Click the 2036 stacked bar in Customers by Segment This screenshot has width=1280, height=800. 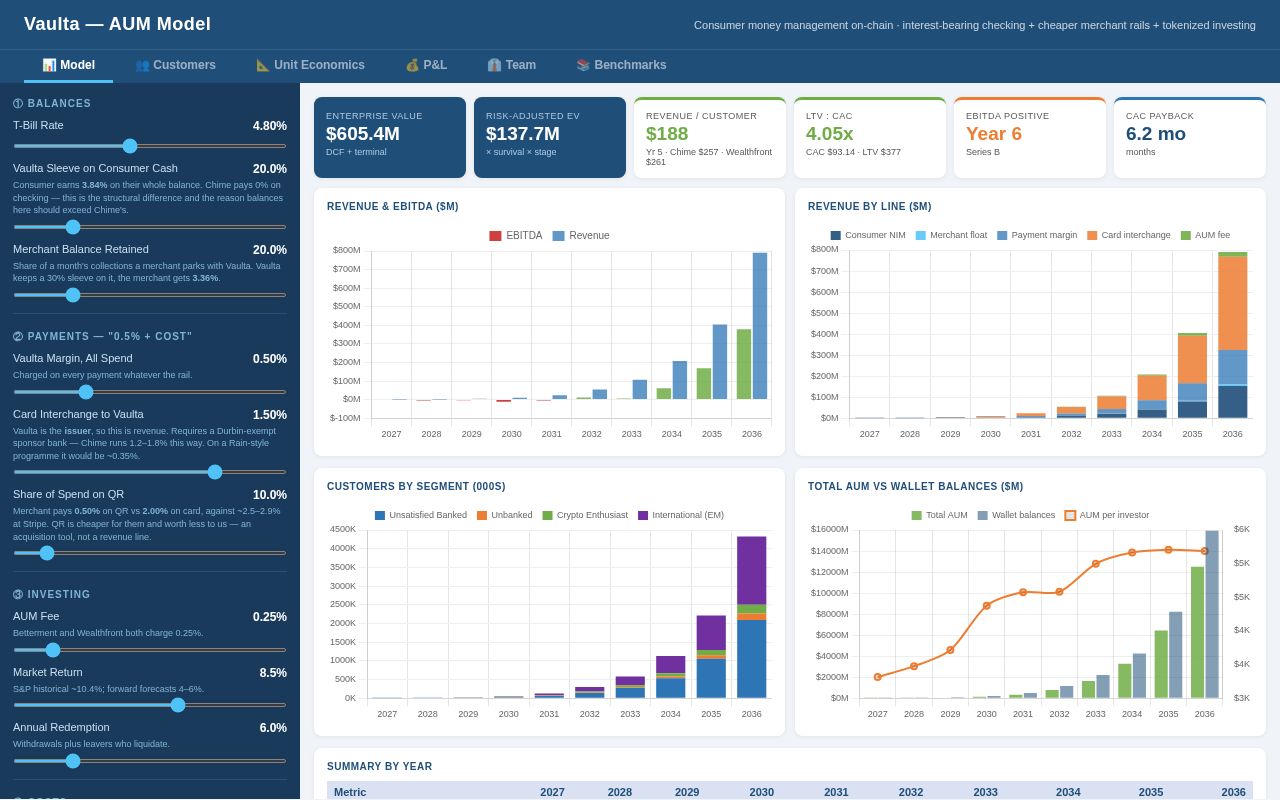(x=752, y=617)
